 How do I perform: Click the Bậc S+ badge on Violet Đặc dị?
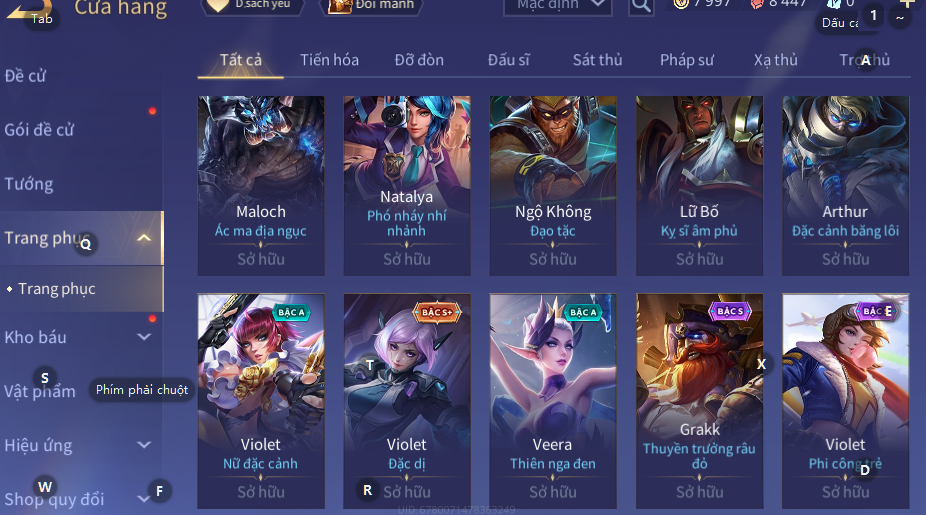pos(437,312)
